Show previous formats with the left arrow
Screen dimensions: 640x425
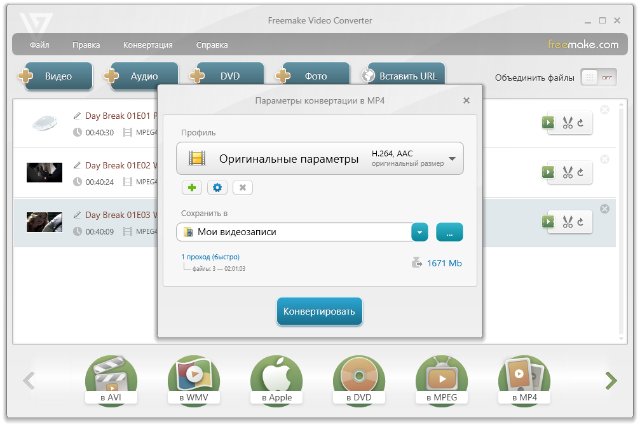[x=29, y=381]
